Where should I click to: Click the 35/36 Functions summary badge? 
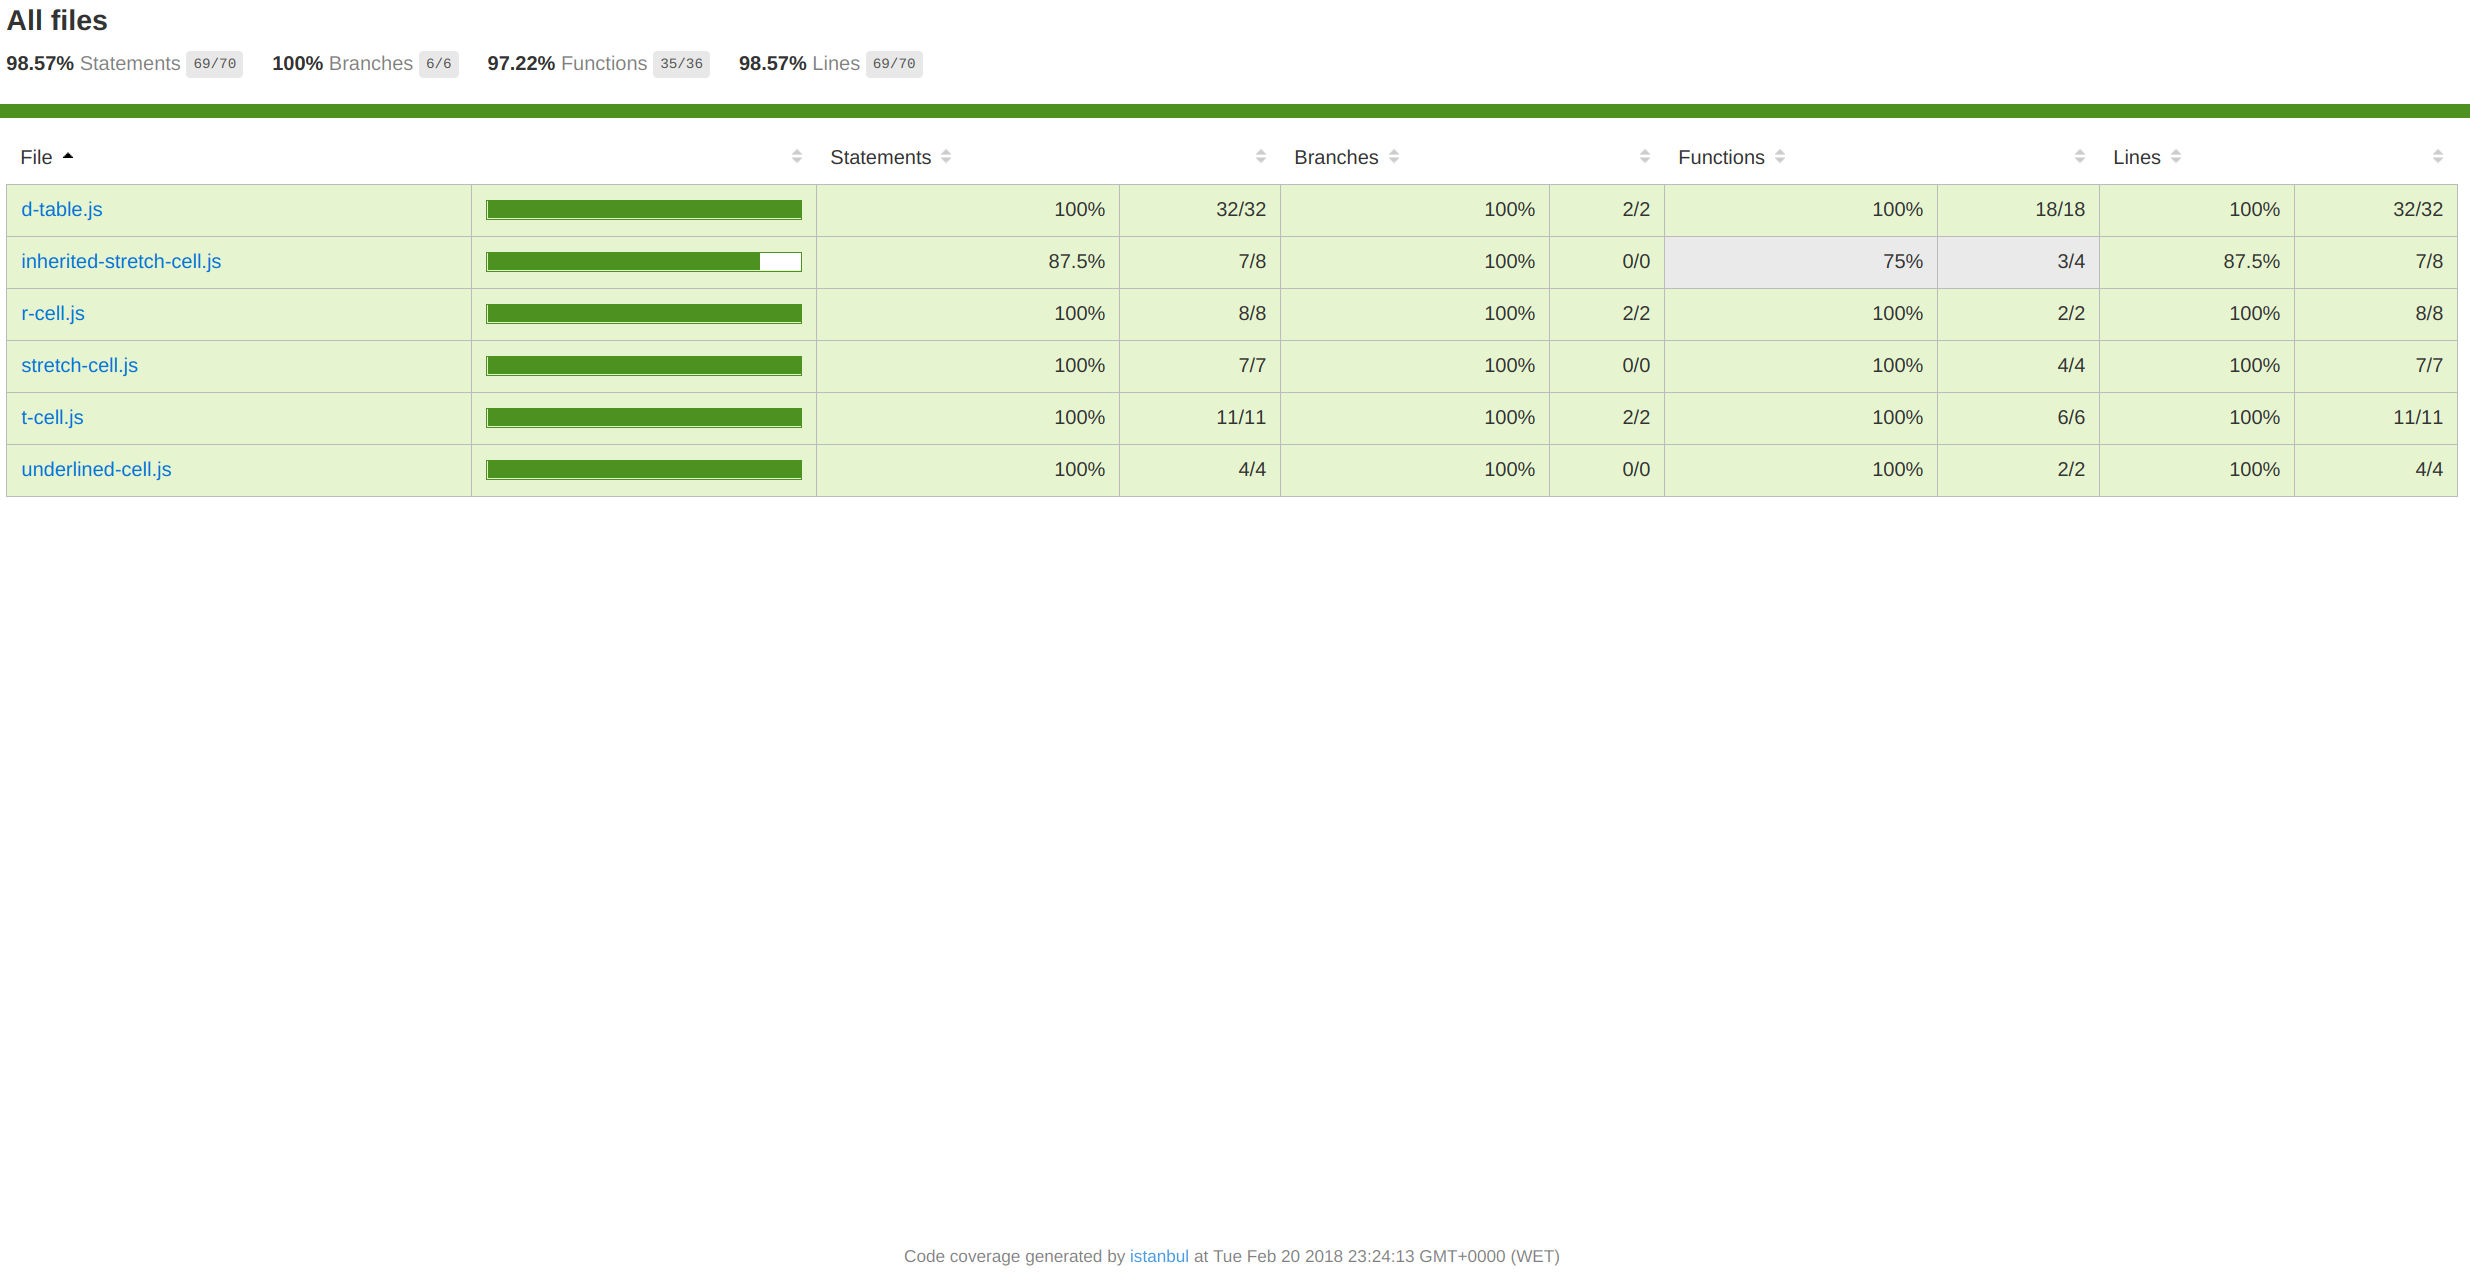(x=681, y=64)
